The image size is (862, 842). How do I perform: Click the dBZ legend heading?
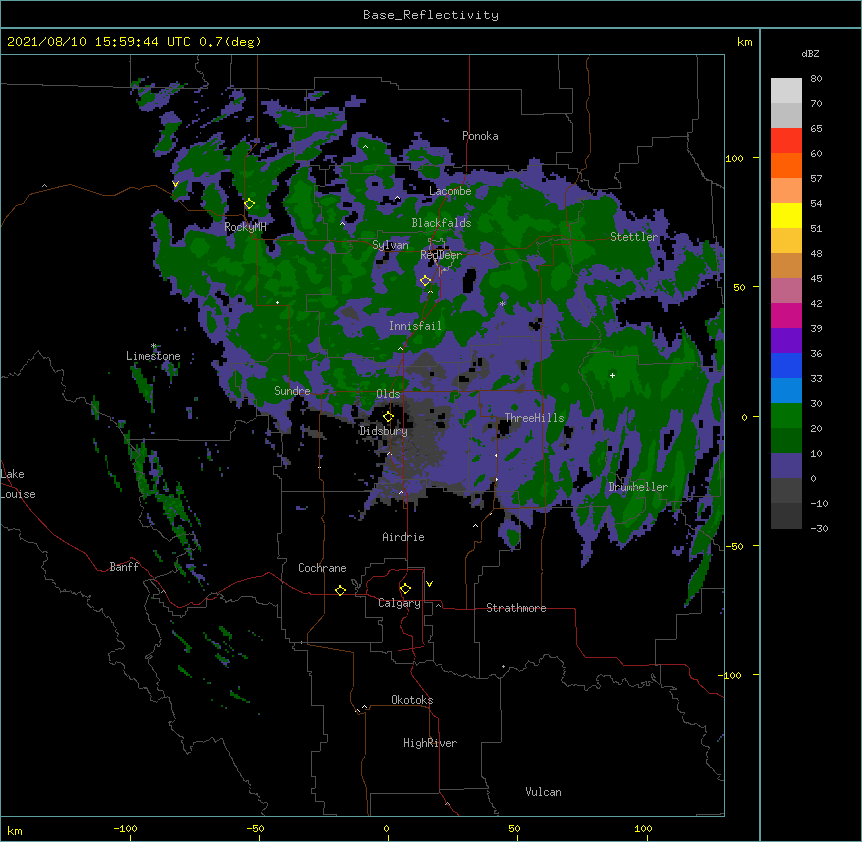[810, 54]
